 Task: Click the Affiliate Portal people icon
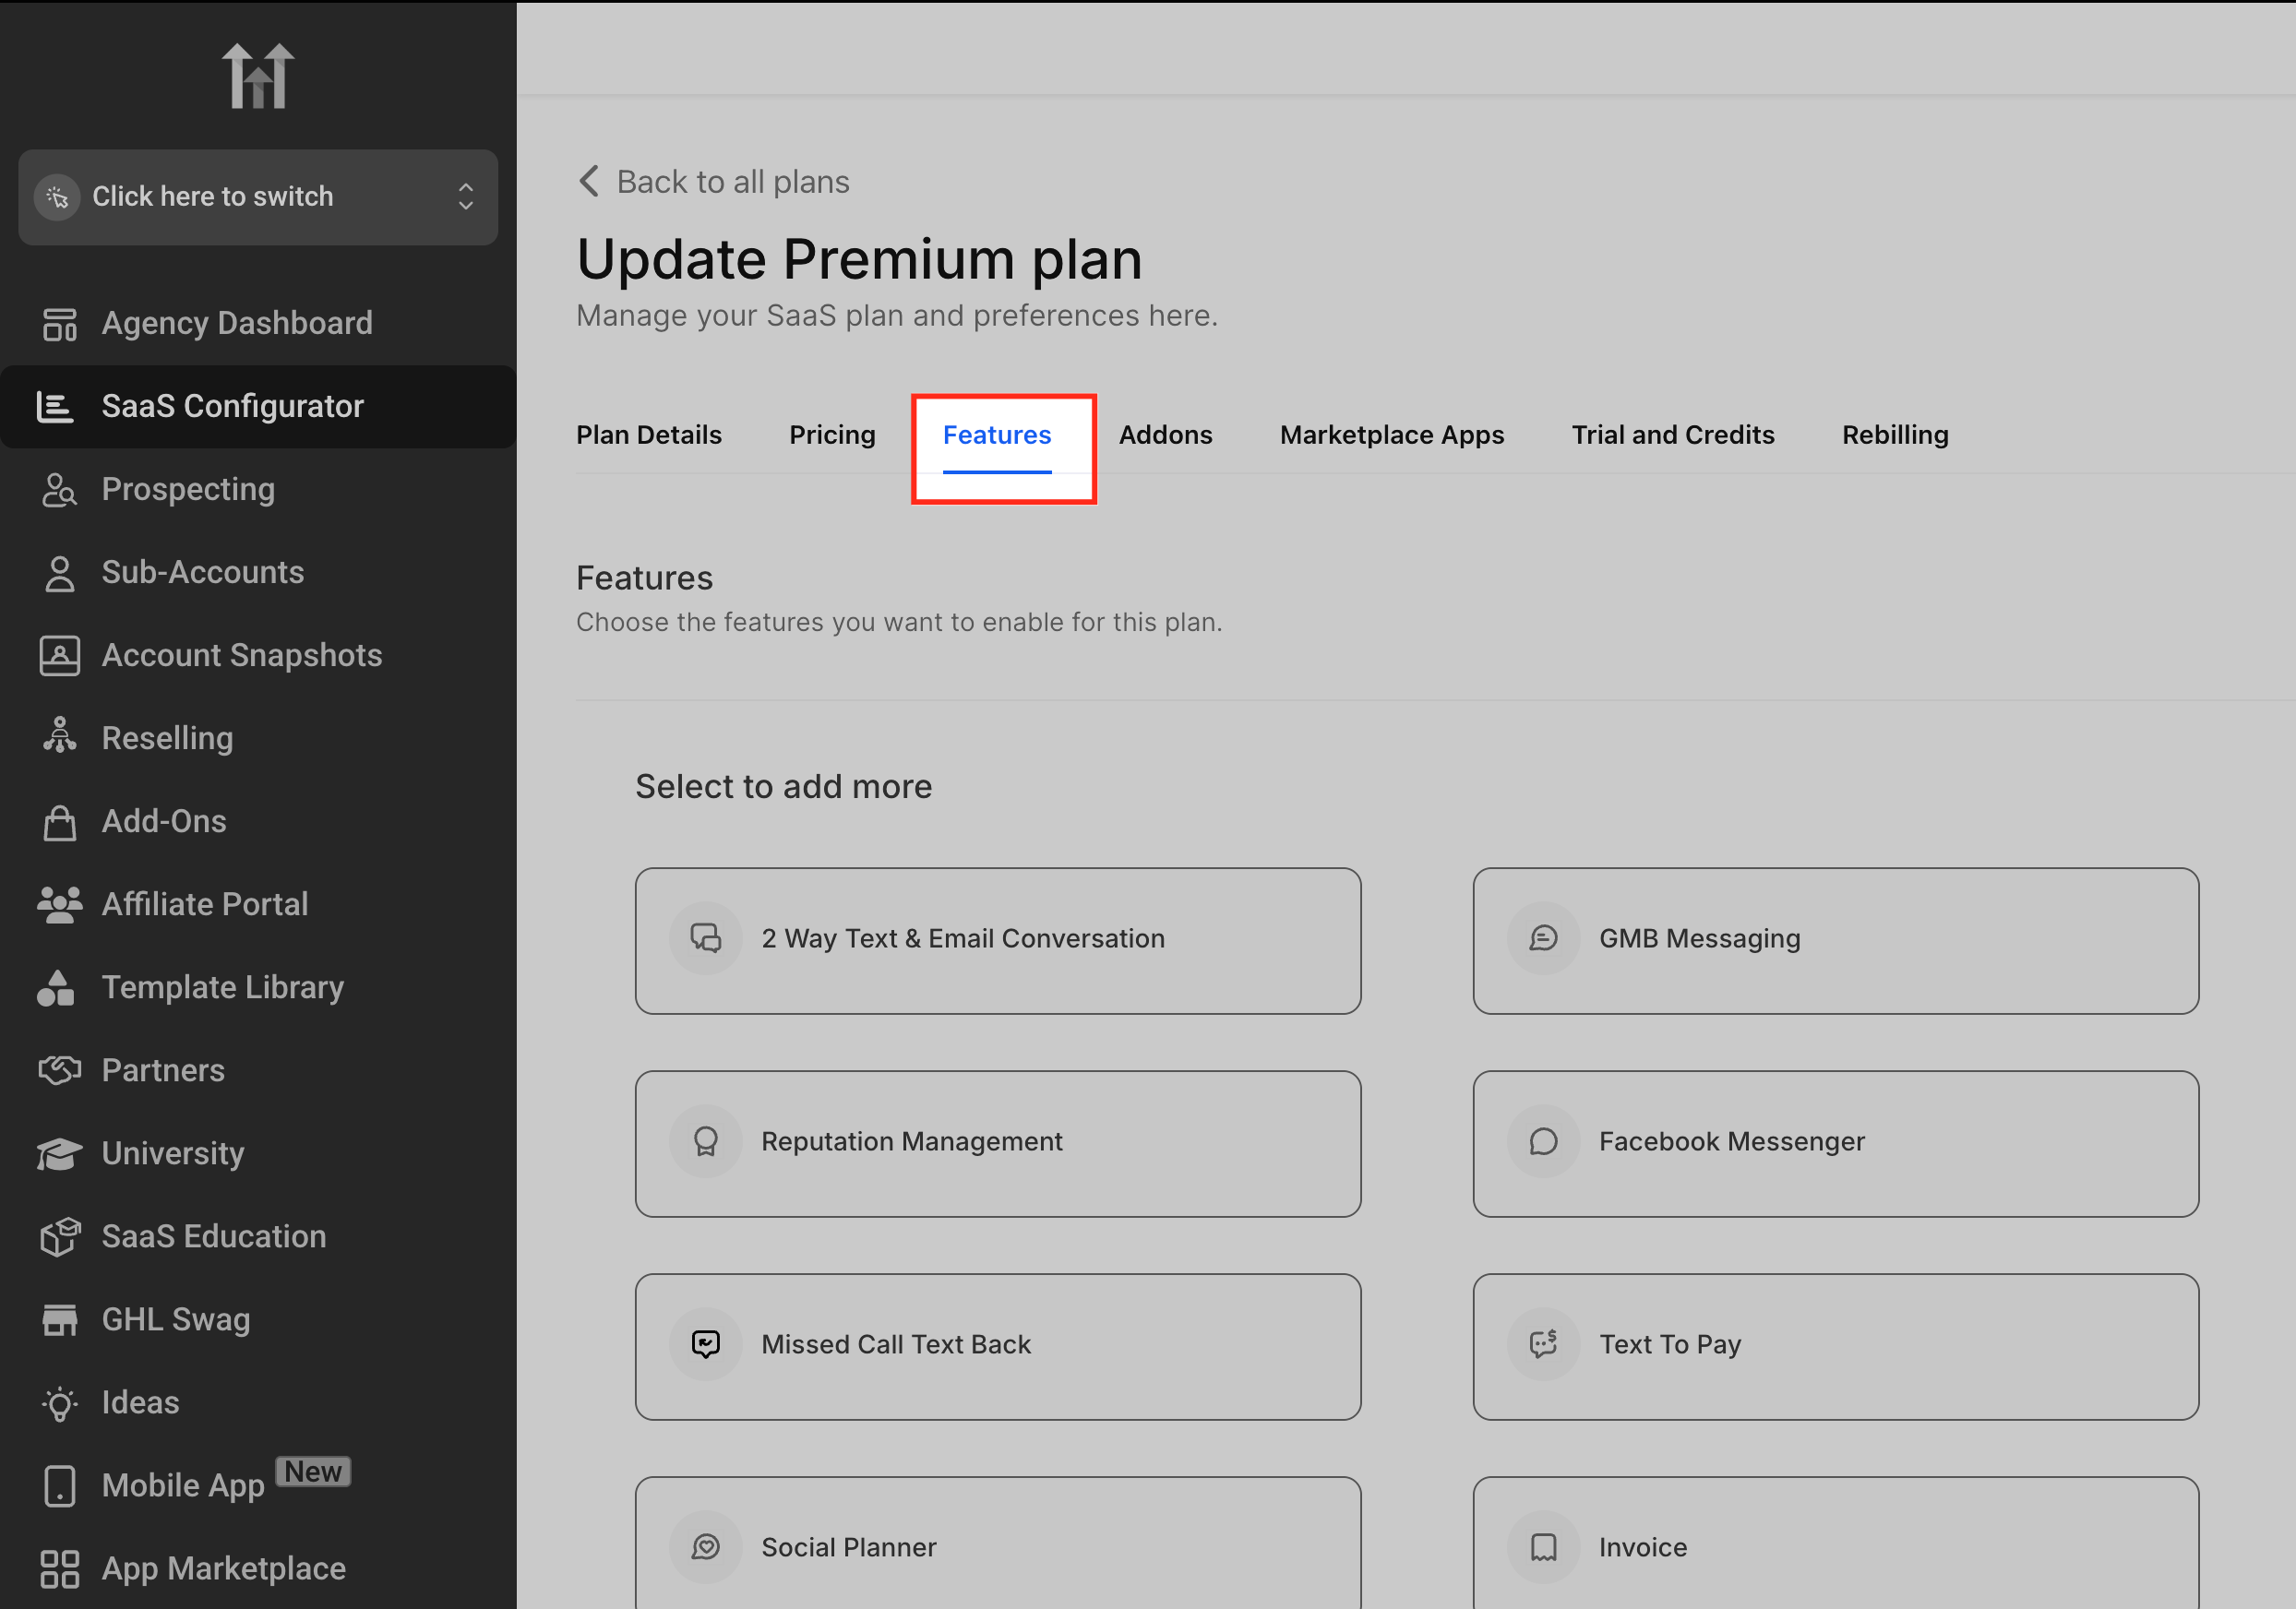click(x=59, y=904)
